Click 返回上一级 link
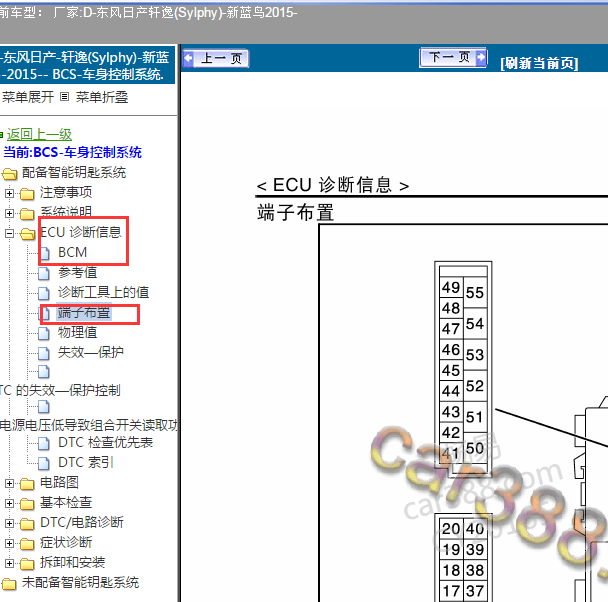The image size is (608, 602). [39, 135]
